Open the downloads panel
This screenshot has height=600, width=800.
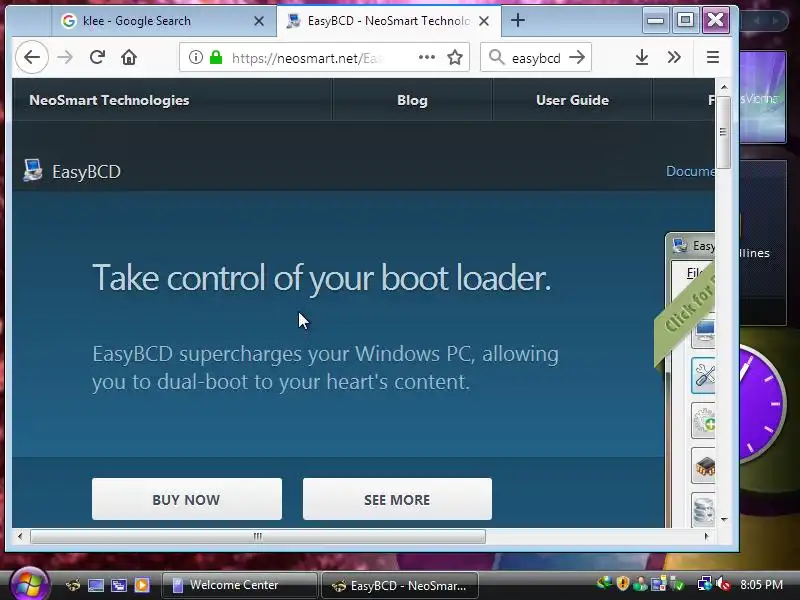tap(642, 57)
